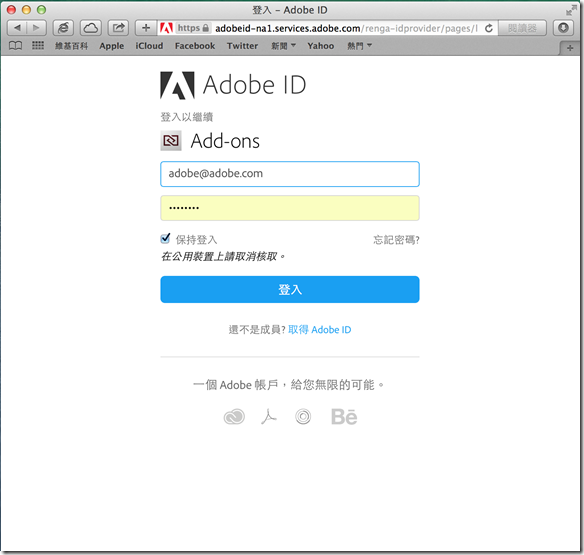
Task: Click the Behance Bē icon
Action: pyautogui.click(x=344, y=417)
